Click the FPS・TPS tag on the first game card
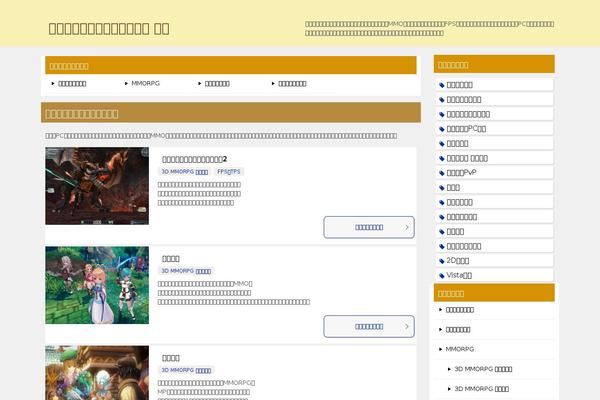Viewport: 600px width, 400px height. point(228,172)
